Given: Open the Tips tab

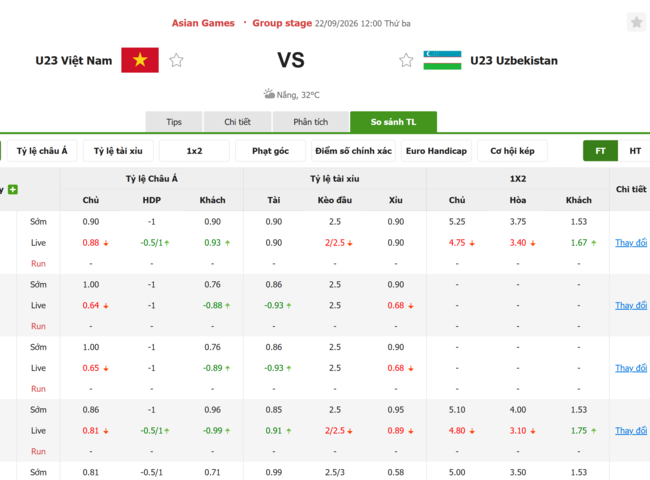Looking at the screenshot, I should pyautogui.click(x=174, y=122).
